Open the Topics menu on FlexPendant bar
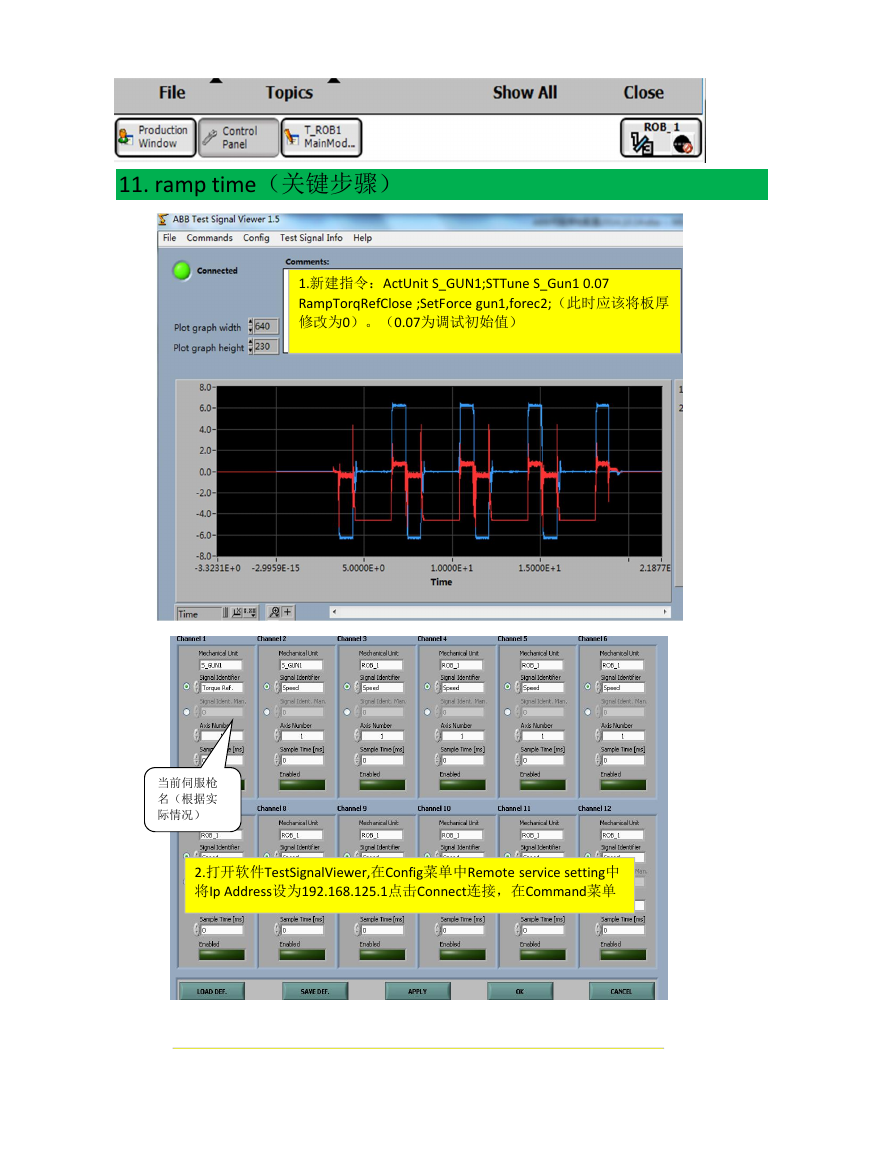This screenshot has height=1155, width=893. coord(289,93)
